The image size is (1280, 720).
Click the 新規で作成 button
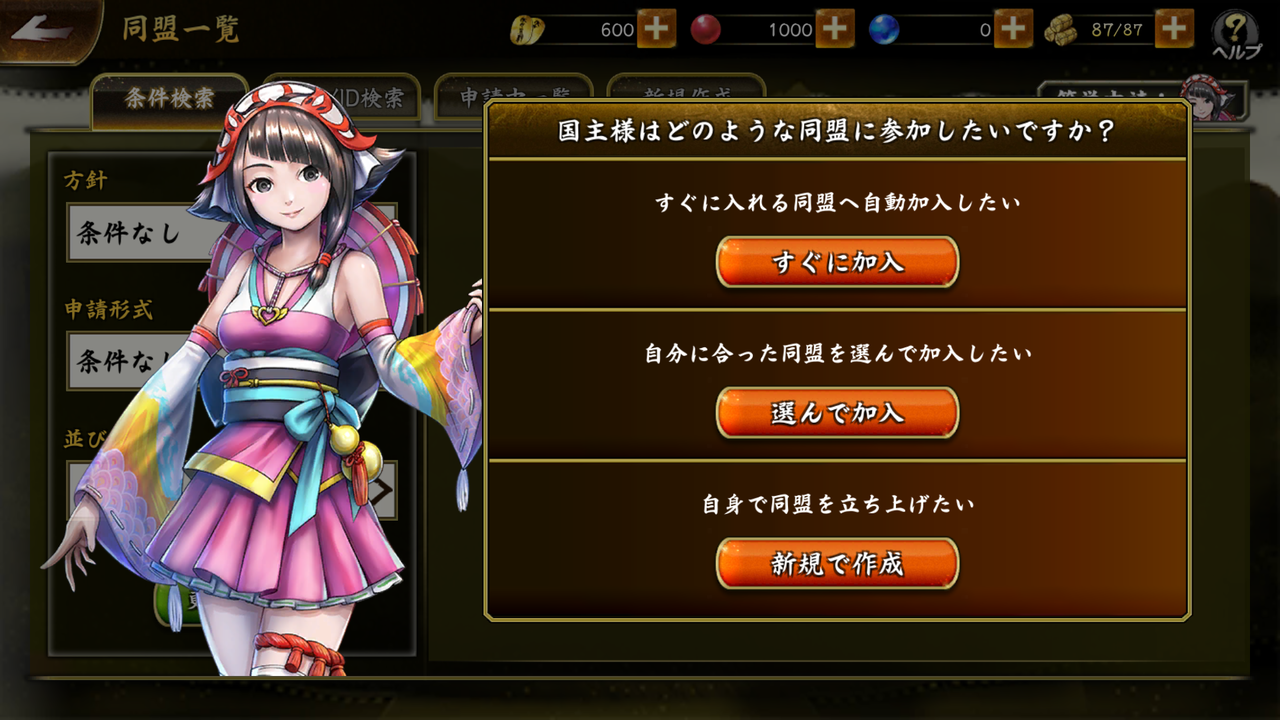(x=838, y=564)
